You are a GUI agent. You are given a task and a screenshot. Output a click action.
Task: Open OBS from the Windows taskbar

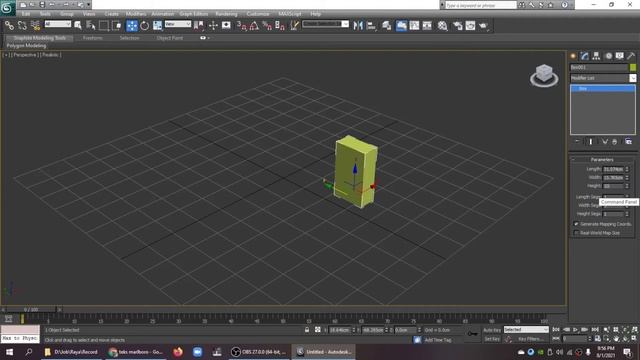coord(259,352)
